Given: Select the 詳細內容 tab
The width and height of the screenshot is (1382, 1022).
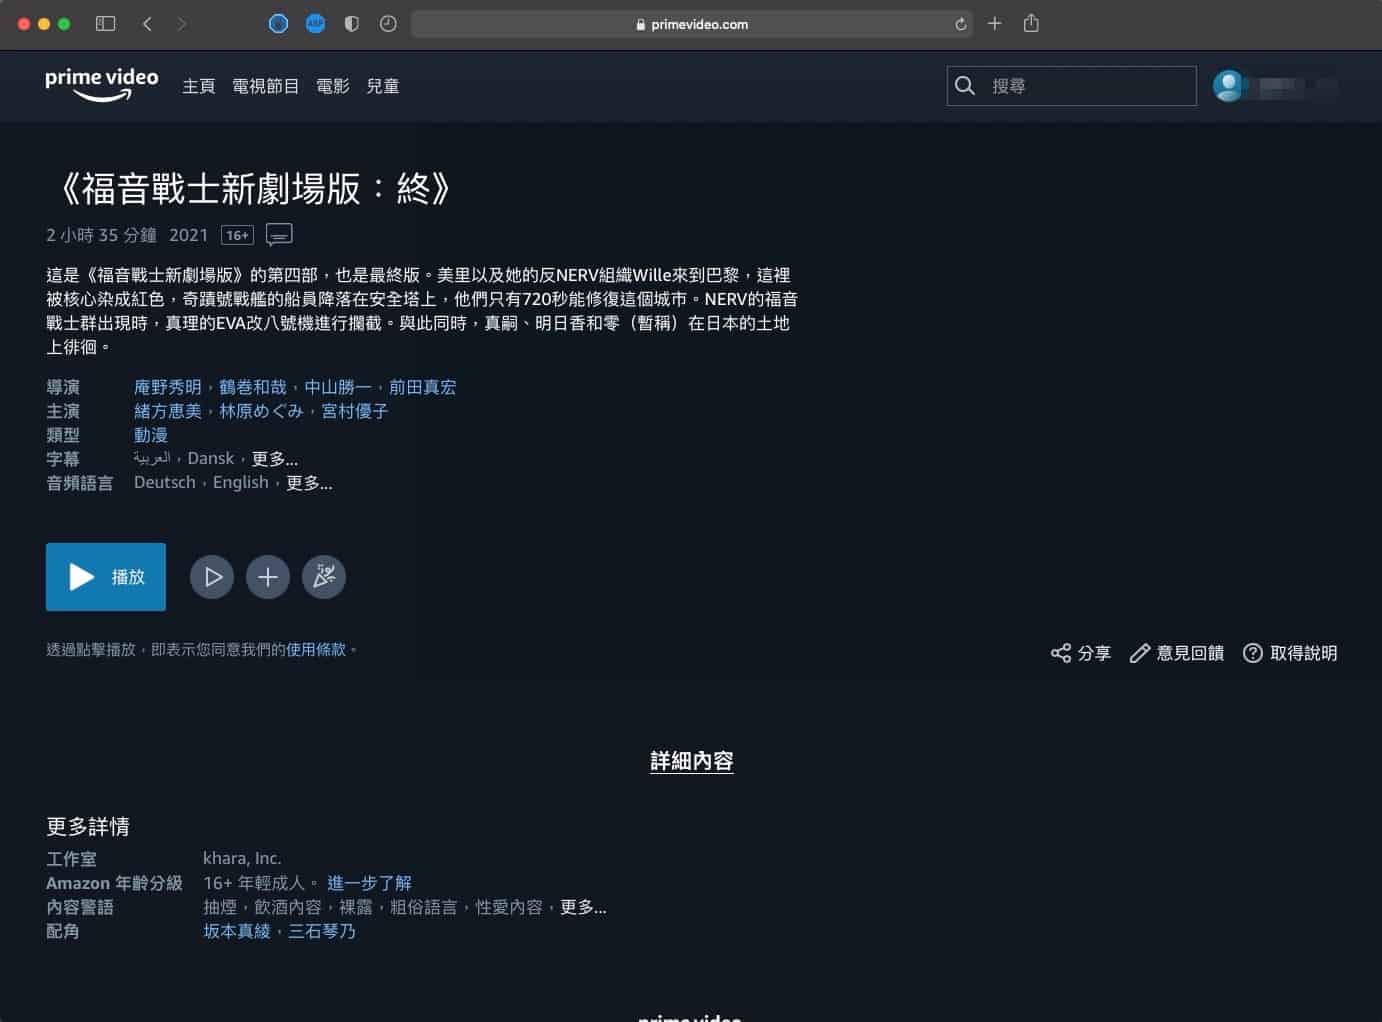Looking at the screenshot, I should point(691,761).
